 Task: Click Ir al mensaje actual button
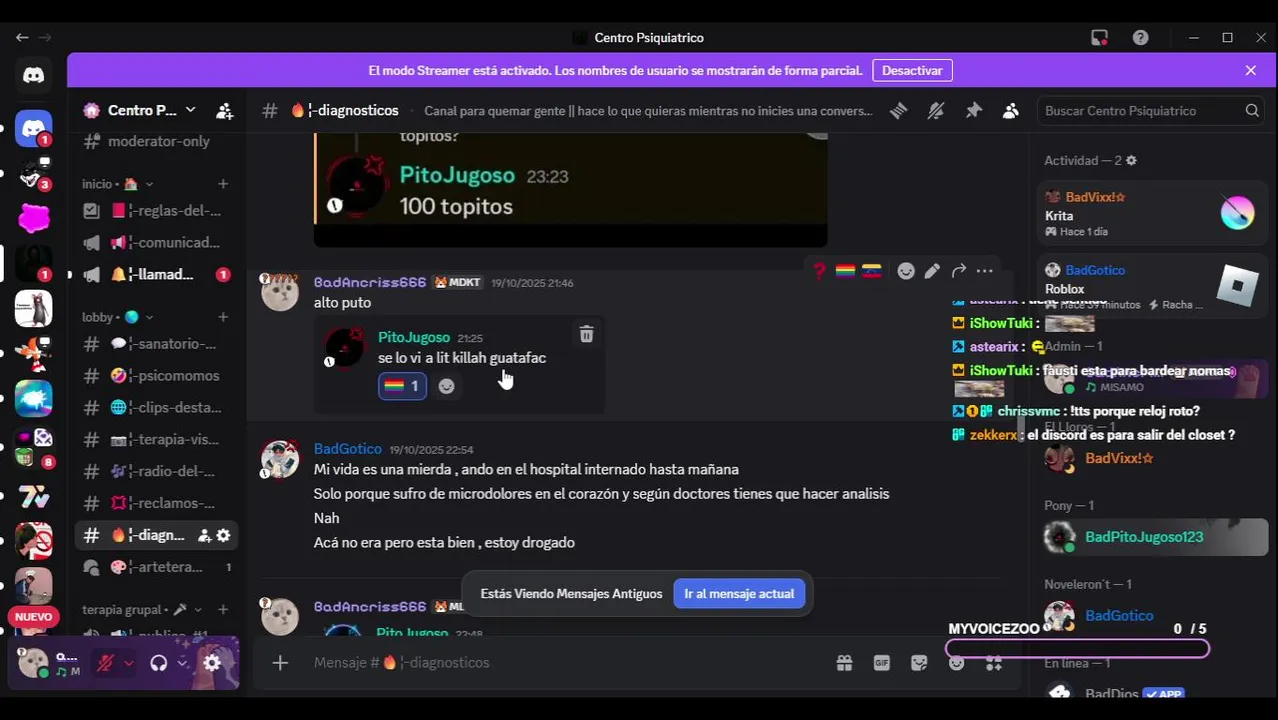click(739, 594)
